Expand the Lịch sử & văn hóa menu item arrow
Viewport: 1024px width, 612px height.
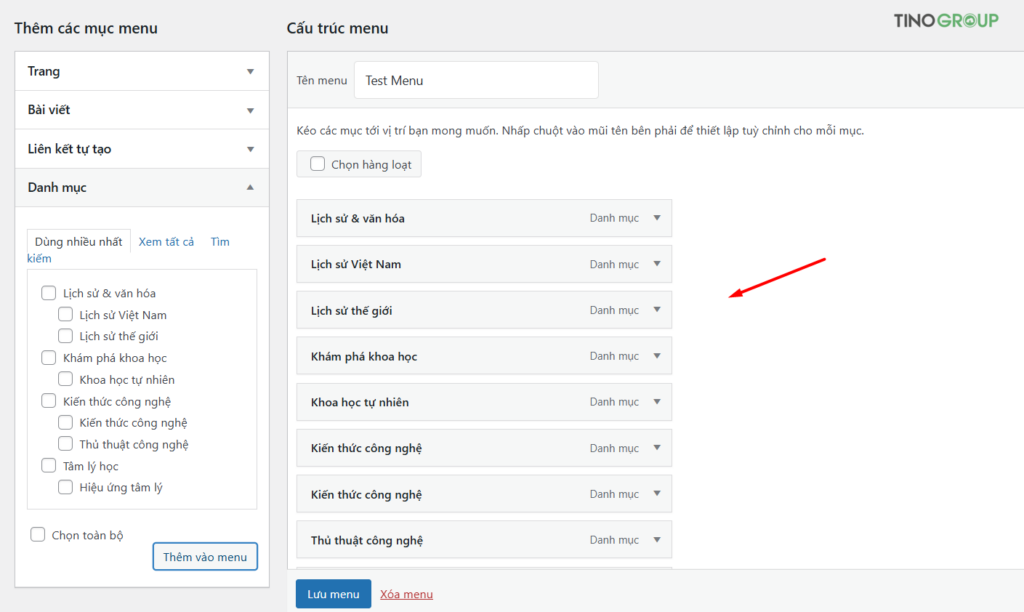[x=657, y=218]
